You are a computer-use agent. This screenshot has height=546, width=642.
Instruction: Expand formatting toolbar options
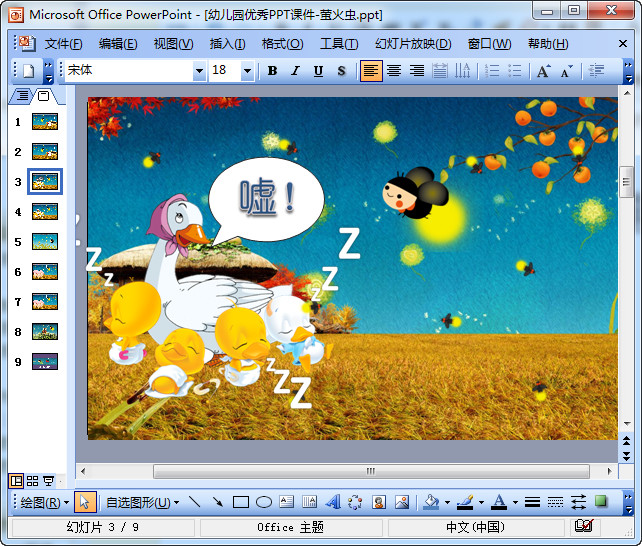point(628,71)
